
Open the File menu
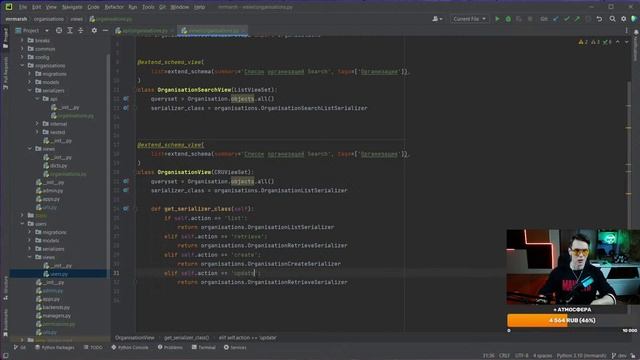[x=22, y=7]
